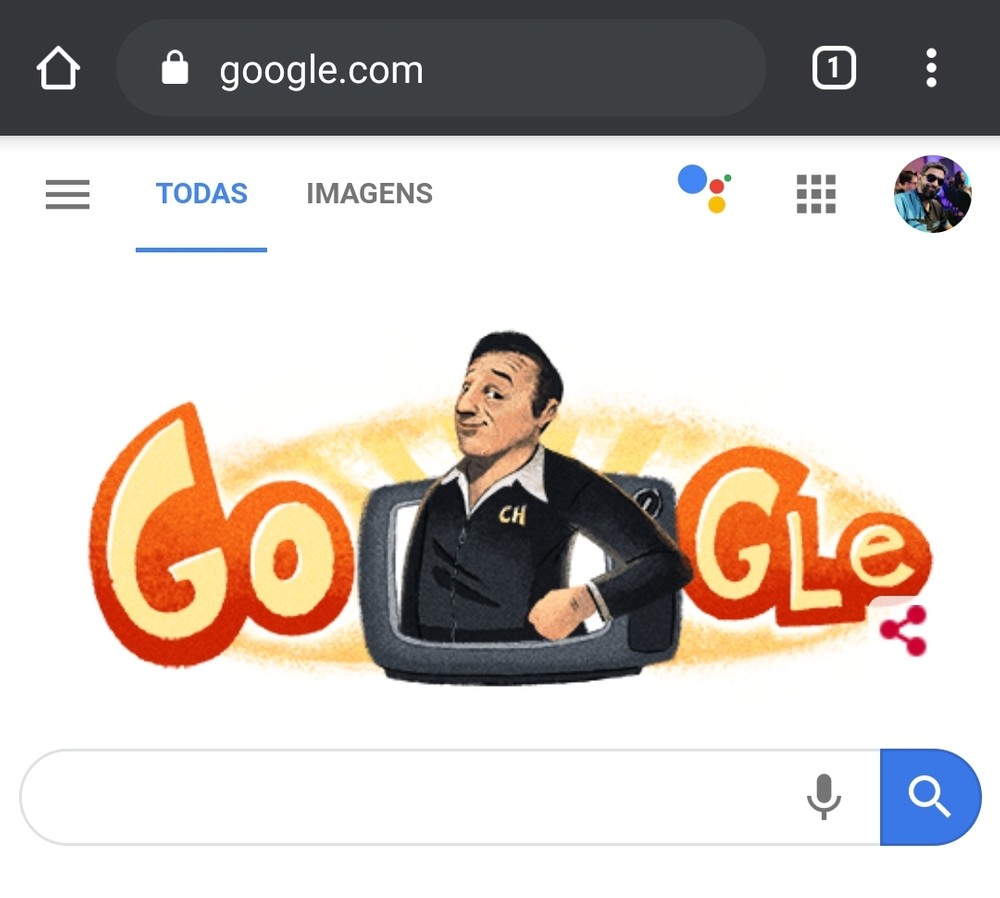
Task: Select the TODAS tab
Action: (202, 194)
